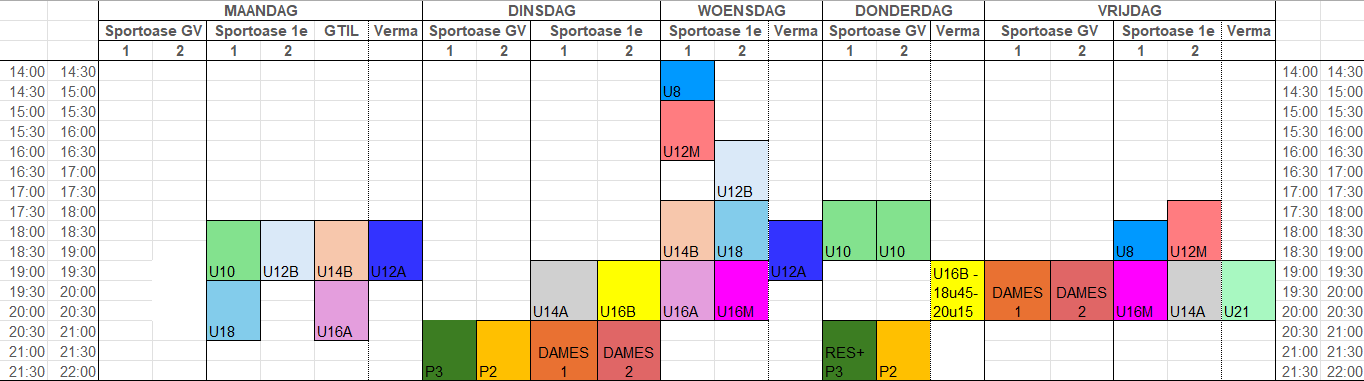Click the amber P2 cell on Thursday
The width and height of the screenshot is (1364, 381).
click(x=903, y=351)
